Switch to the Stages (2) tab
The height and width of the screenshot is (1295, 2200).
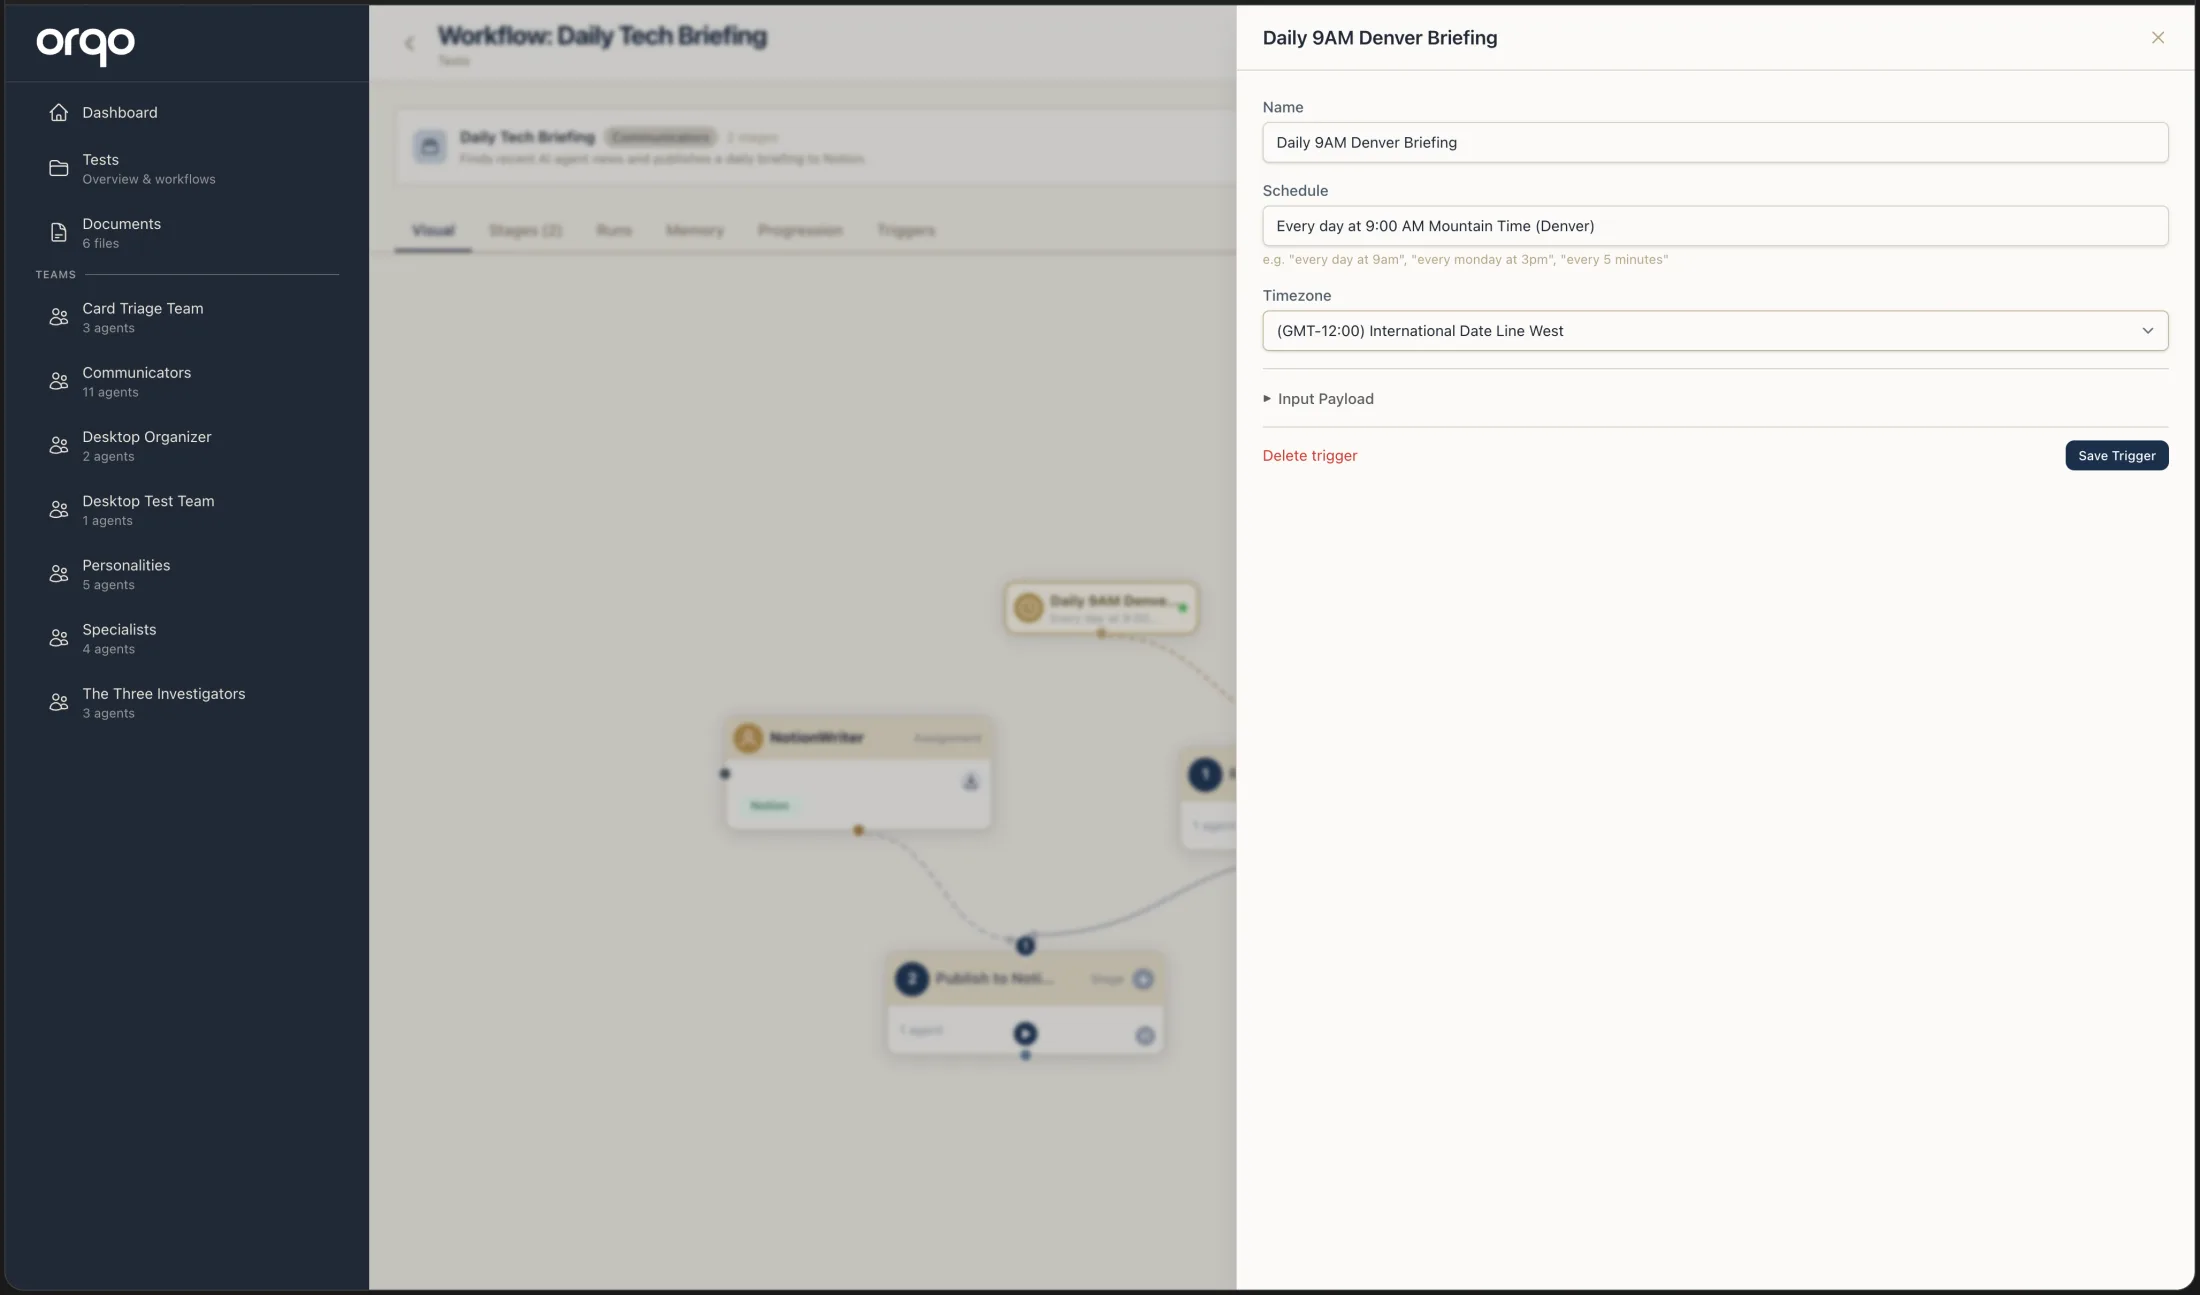[x=525, y=230]
